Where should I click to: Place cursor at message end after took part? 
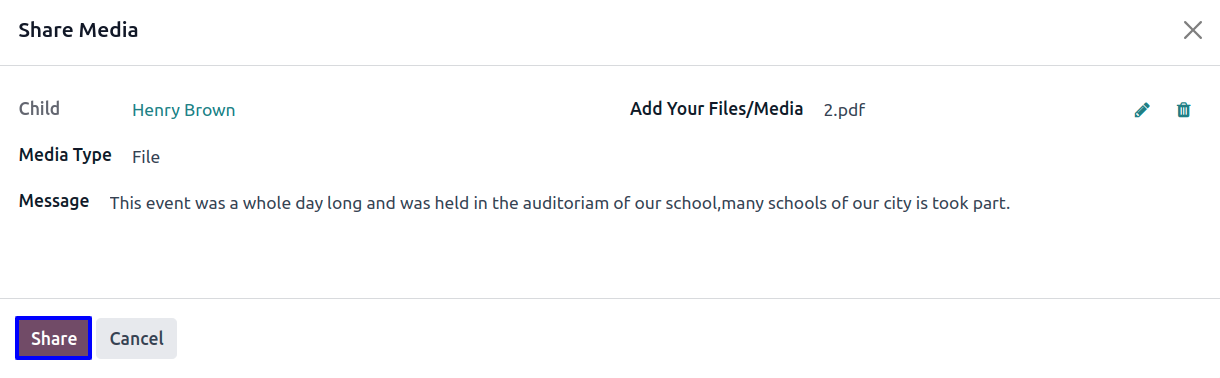click(x=1012, y=204)
